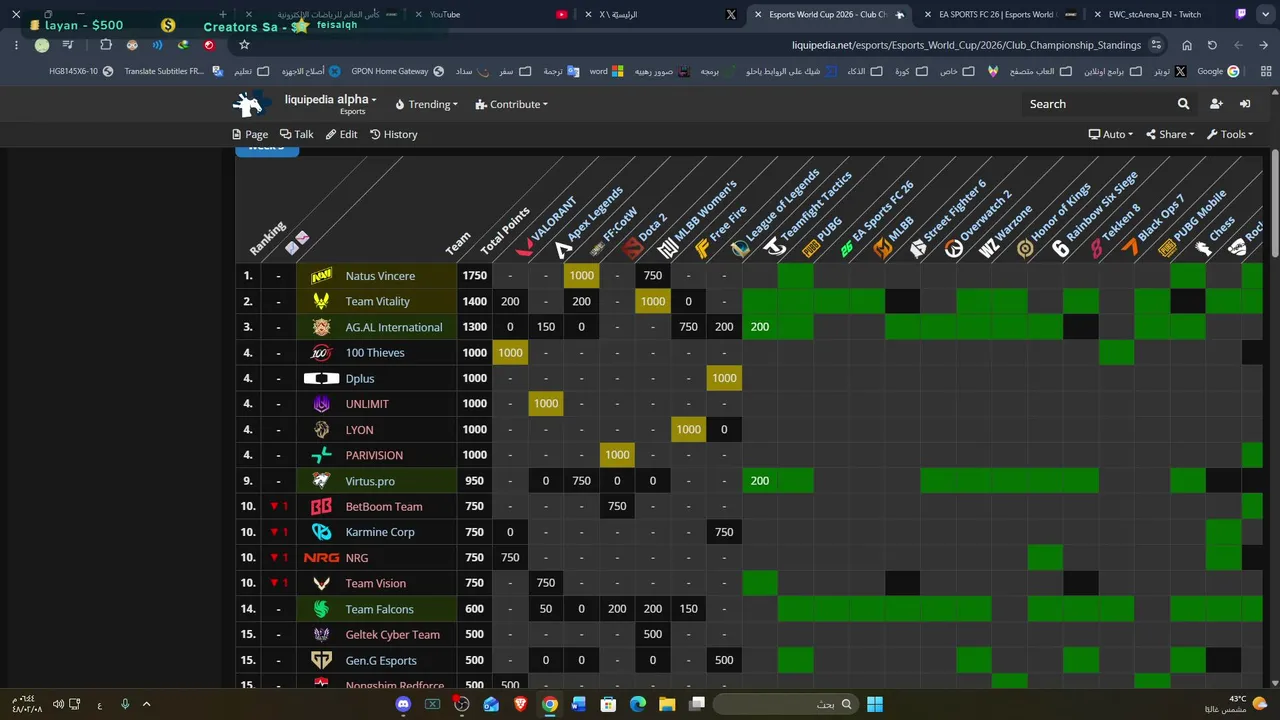
Task: Open the Karmine Corp team link
Action: click(x=380, y=532)
